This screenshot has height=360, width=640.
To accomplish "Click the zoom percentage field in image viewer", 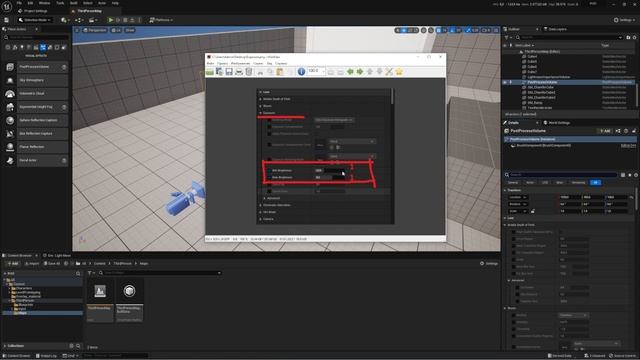I will point(316,71).
